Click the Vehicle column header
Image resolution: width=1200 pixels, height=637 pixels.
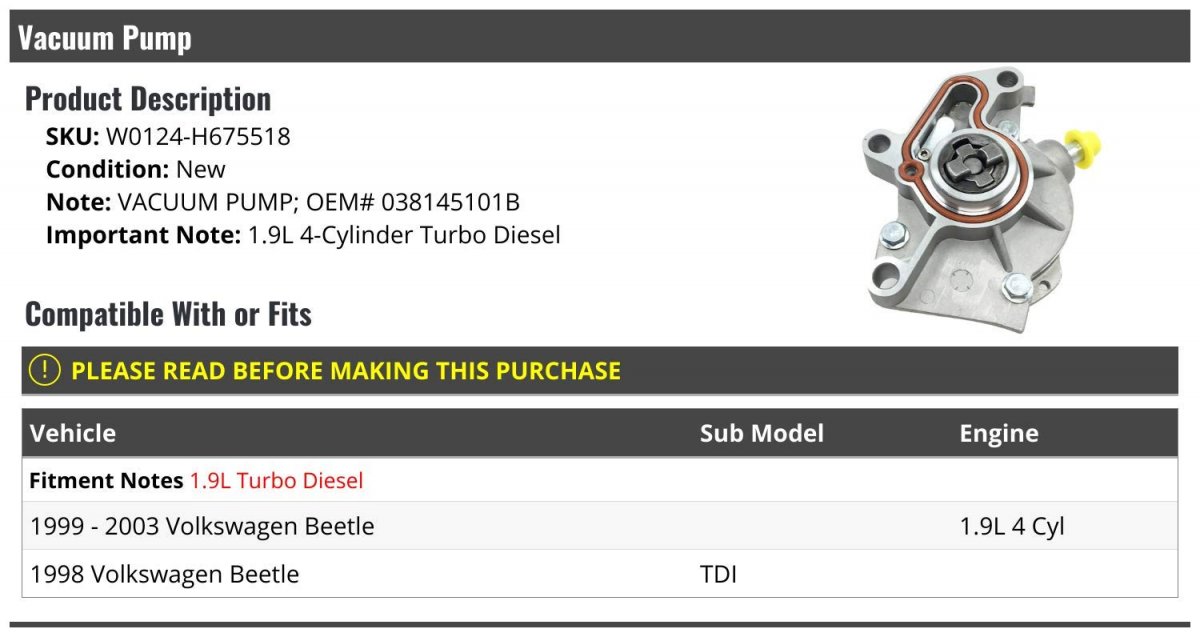(73, 433)
